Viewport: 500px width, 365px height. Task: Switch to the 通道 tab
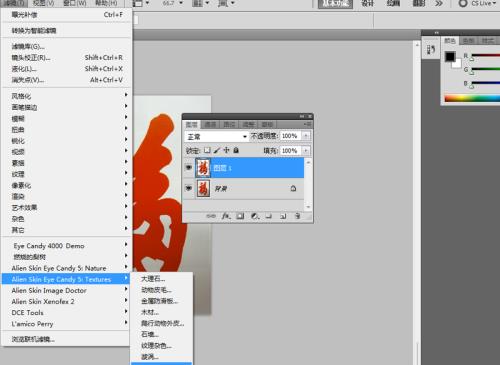(210, 124)
